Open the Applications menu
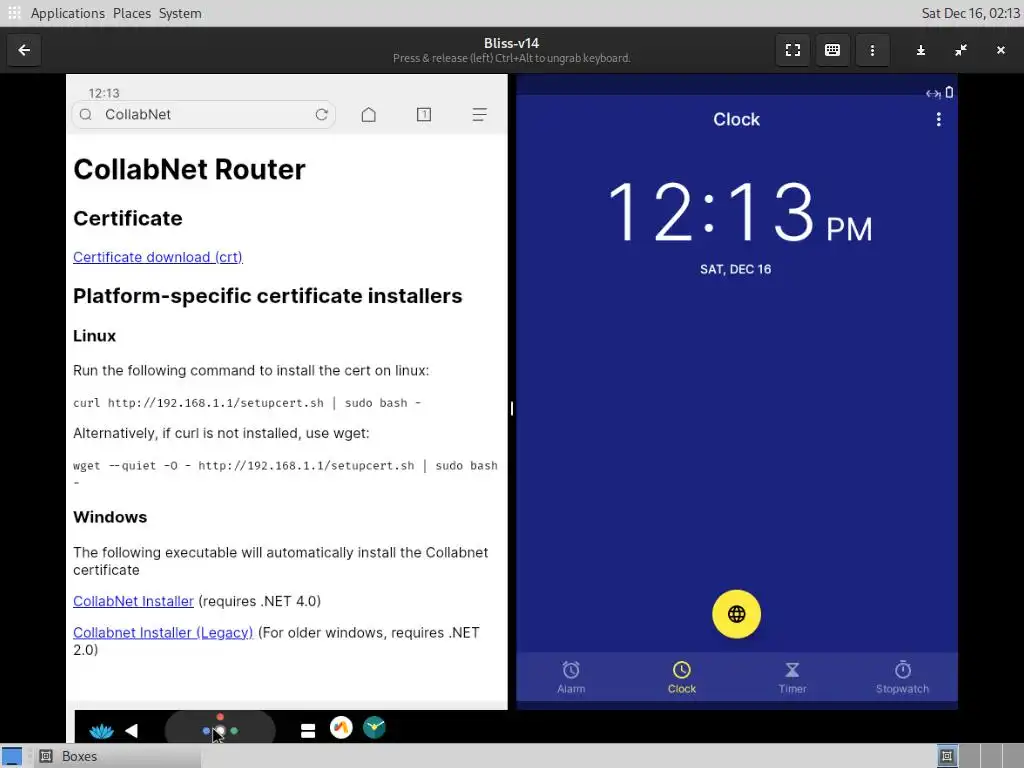Viewport: 1024px width, 768px height. [x=67, y=13]
